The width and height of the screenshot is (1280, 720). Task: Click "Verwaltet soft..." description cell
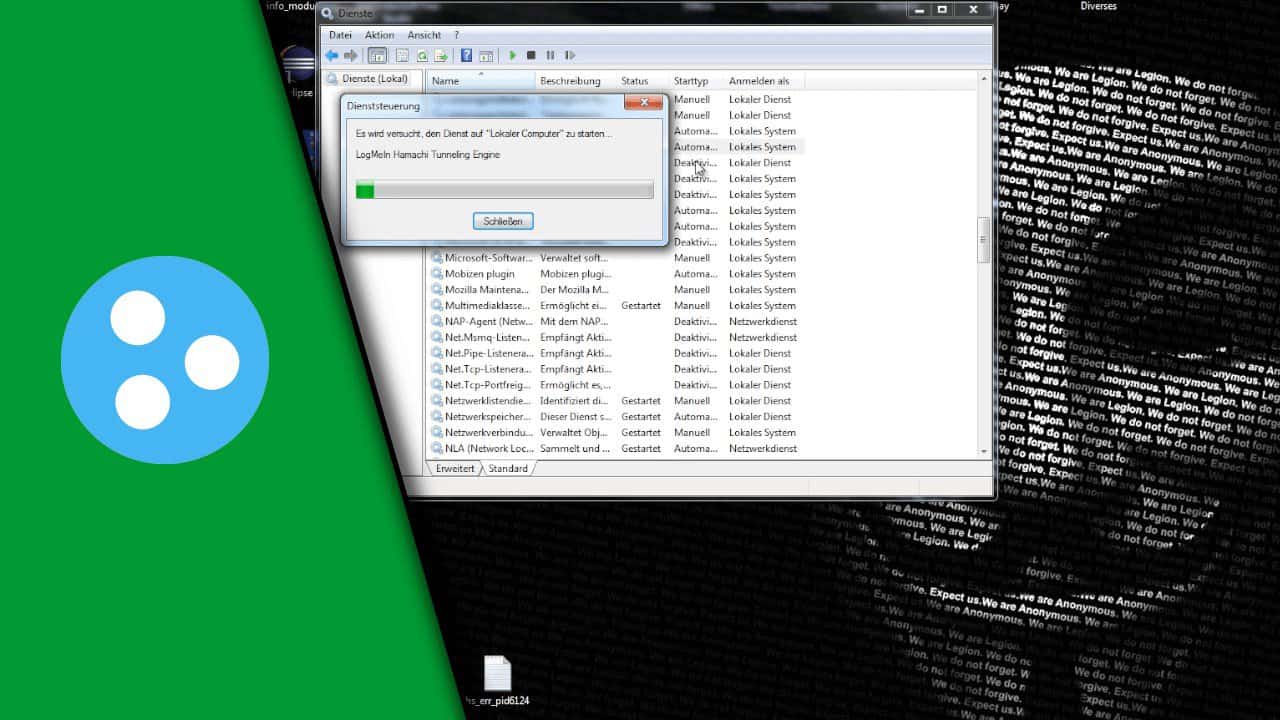tap(574, 258)
